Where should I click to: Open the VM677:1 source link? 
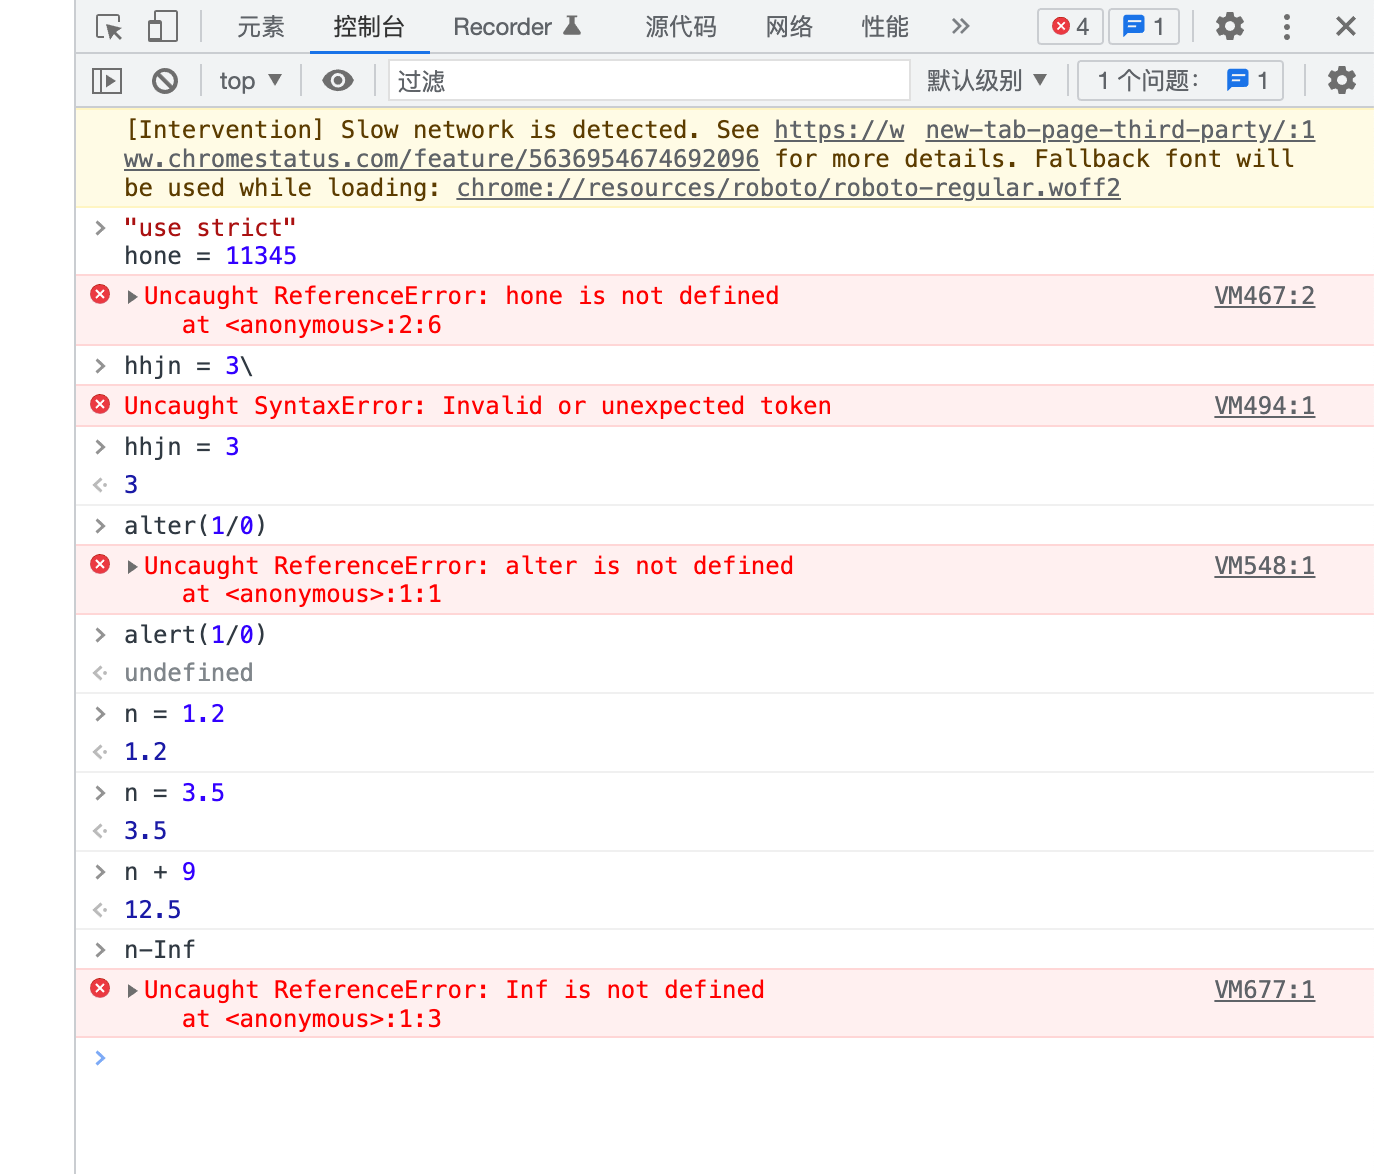click(1264, 990)
